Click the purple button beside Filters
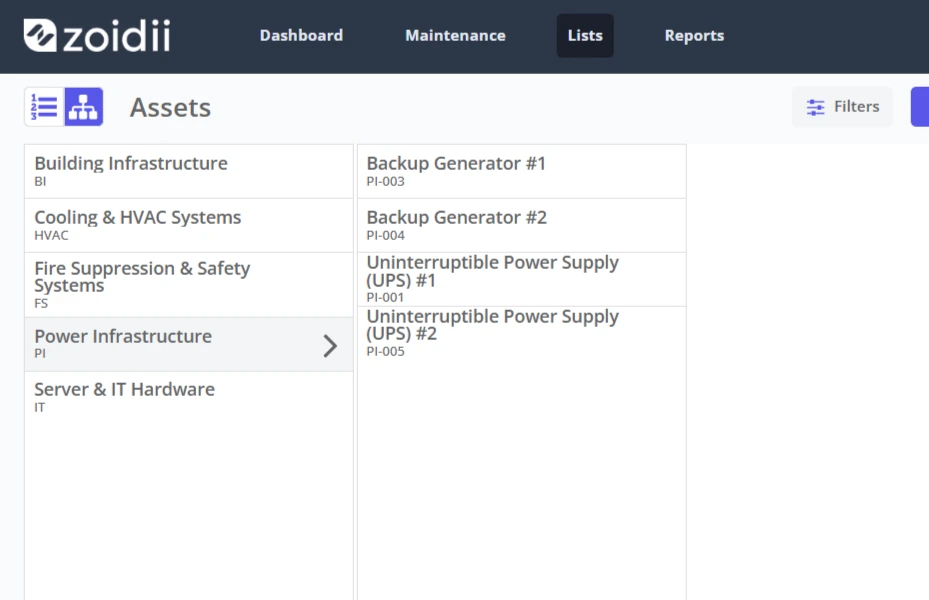 pyautogui.click(x=920, y=107)
